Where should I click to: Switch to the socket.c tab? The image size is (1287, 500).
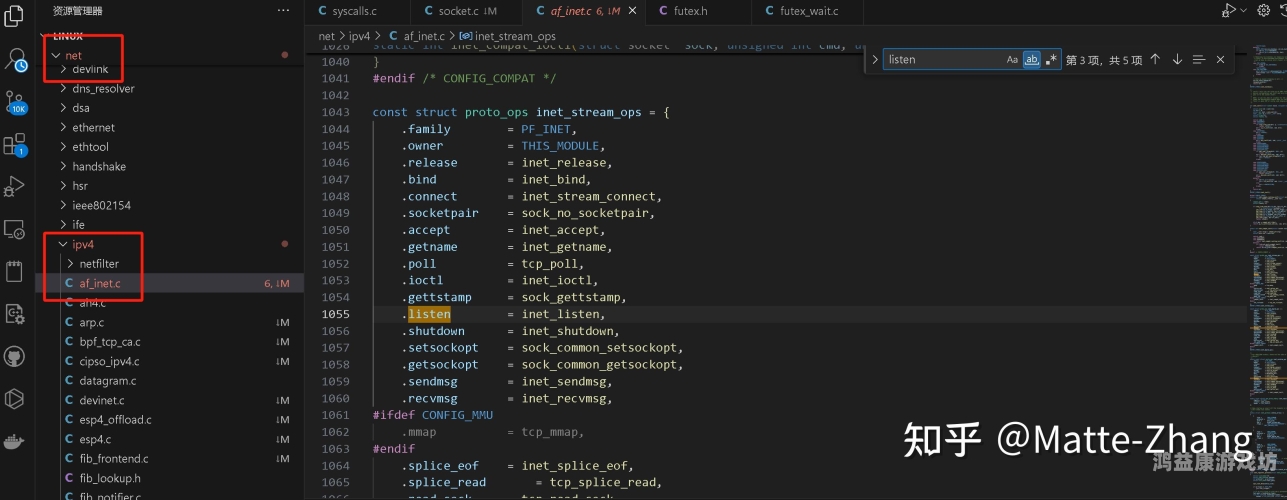[x=467, y=11]
